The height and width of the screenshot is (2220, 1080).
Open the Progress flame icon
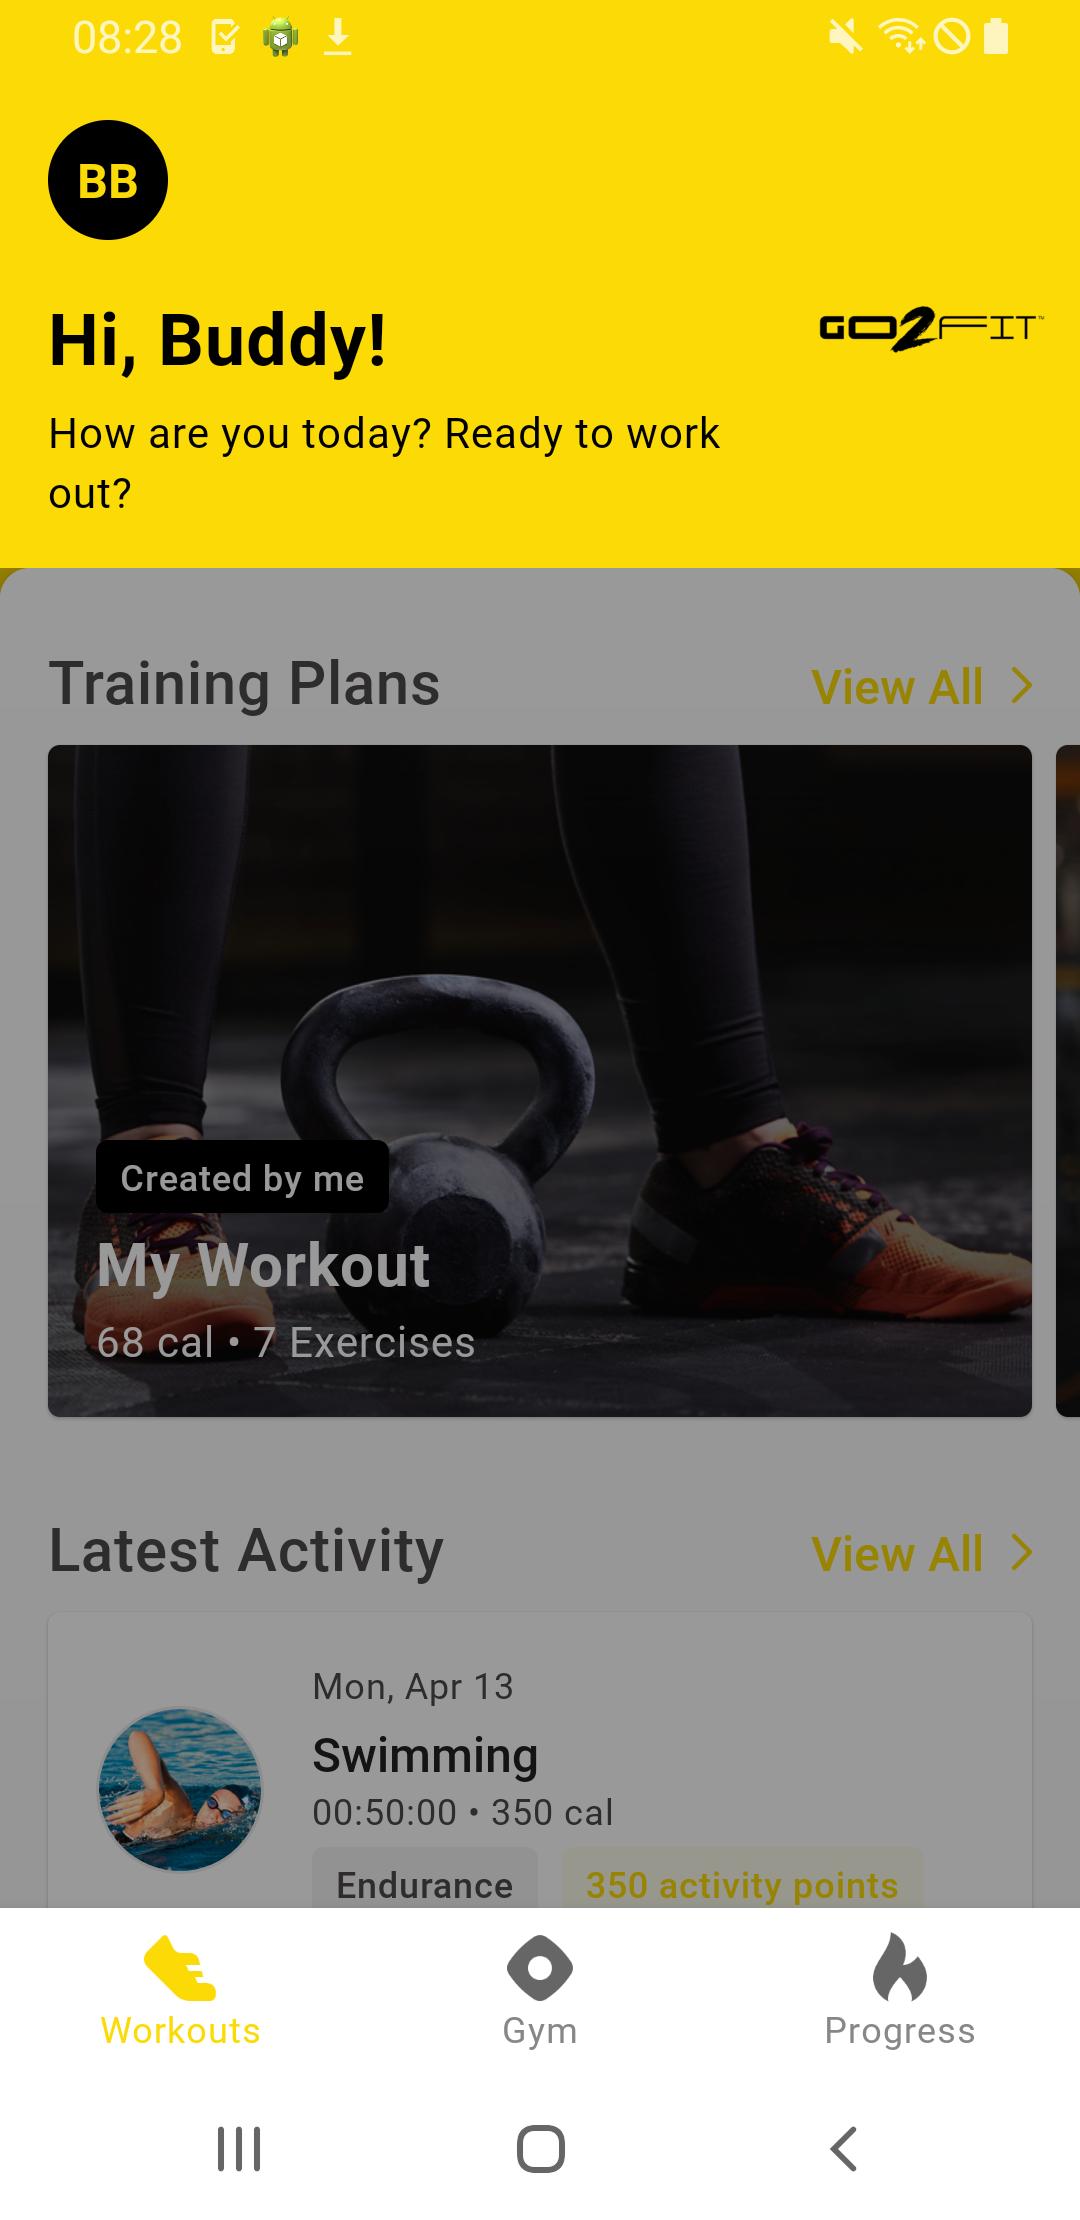coord(900,1966)
